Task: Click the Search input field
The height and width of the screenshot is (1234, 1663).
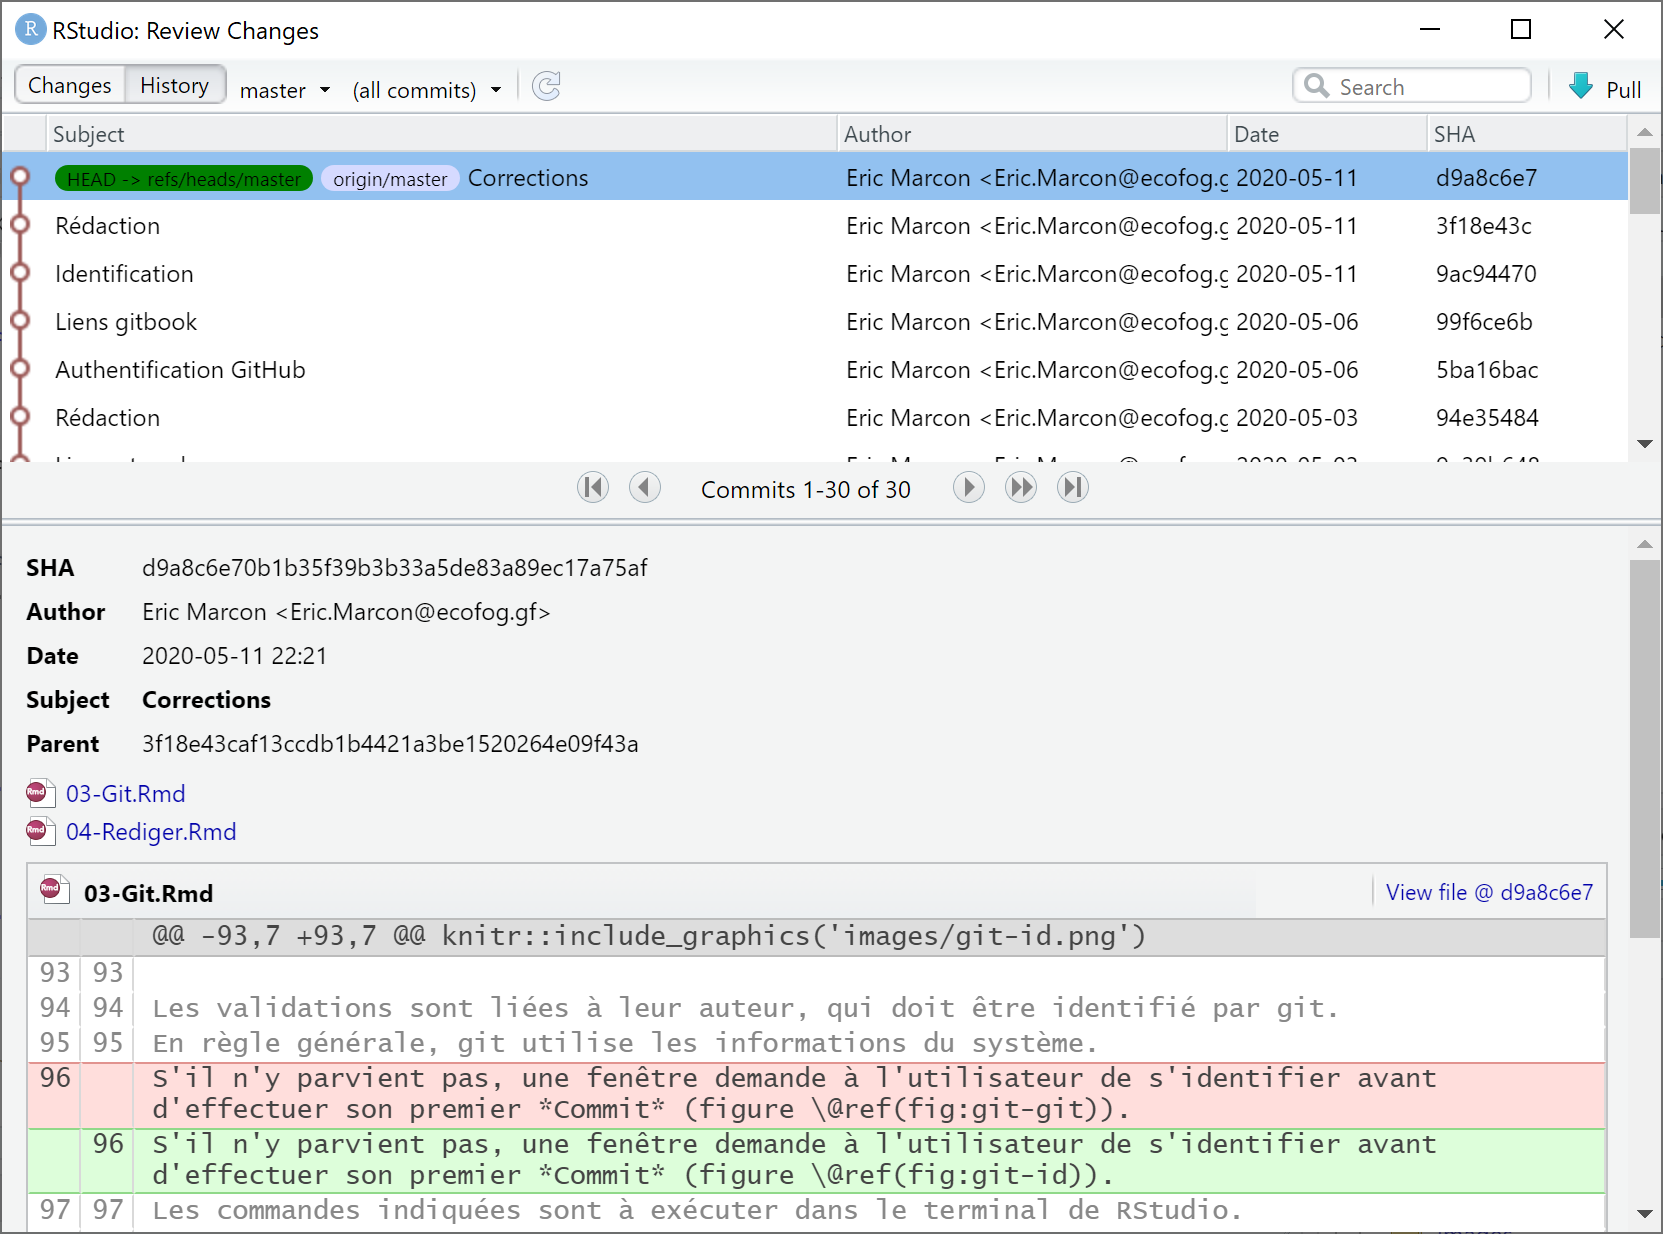Action: click(x=1412, y=86)
